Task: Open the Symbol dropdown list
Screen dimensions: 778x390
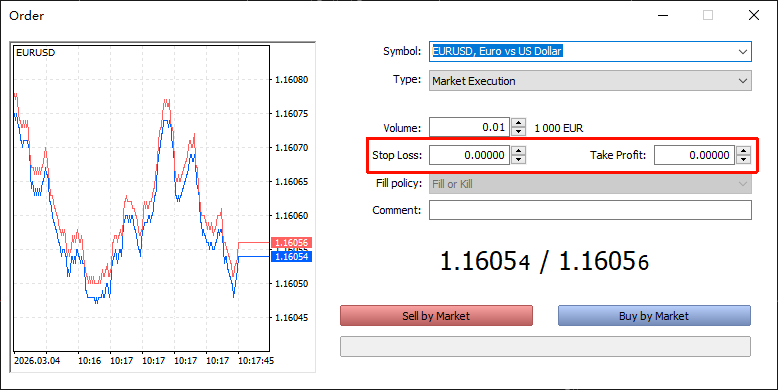Action: coord(742,52)
